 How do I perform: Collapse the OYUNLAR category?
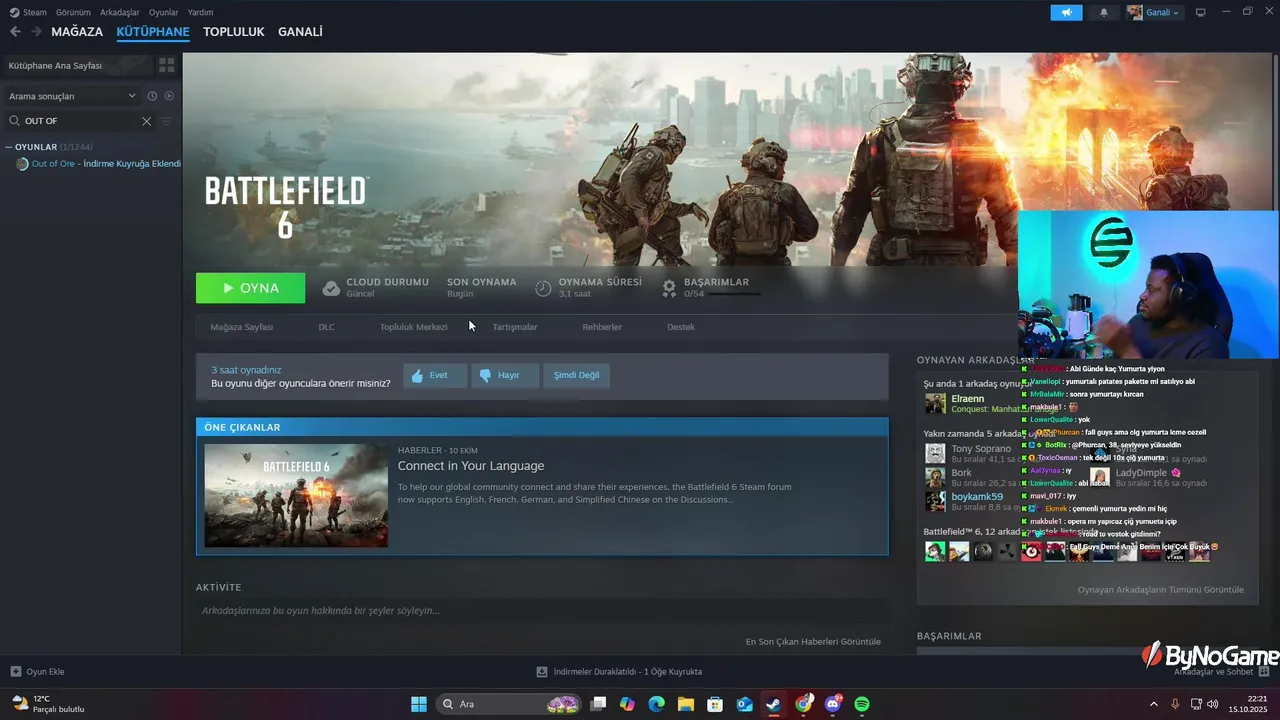point(8,147)
